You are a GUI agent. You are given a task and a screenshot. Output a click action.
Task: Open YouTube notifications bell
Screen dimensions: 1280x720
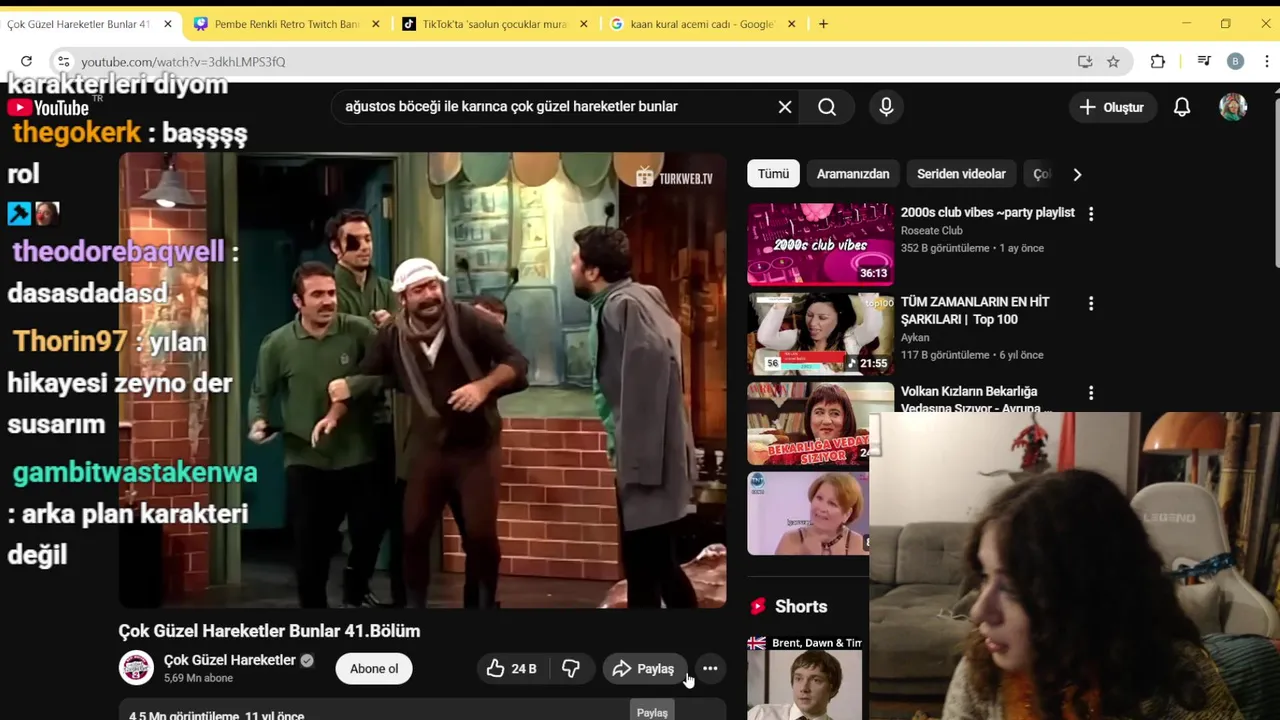coord(1182,107)
